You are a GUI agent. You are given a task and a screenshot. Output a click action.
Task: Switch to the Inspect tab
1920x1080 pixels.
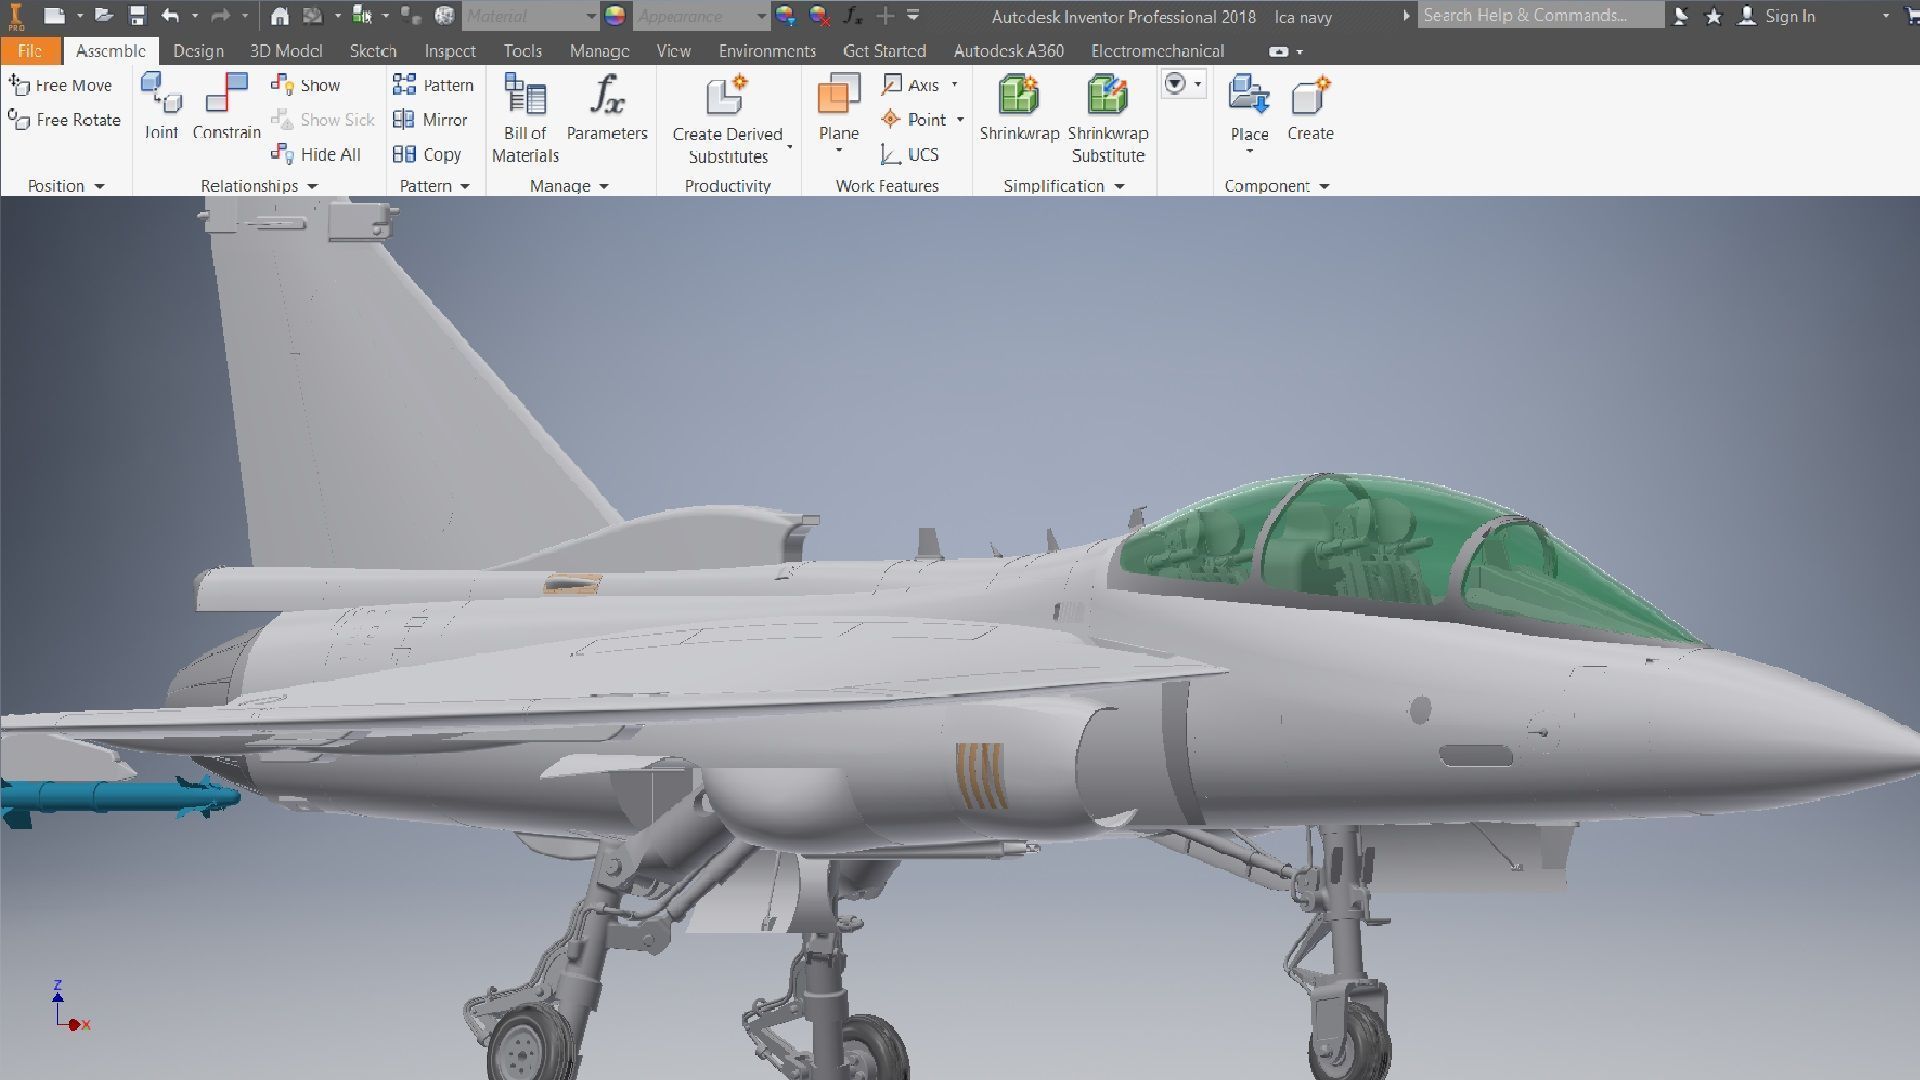pos(450,51)
